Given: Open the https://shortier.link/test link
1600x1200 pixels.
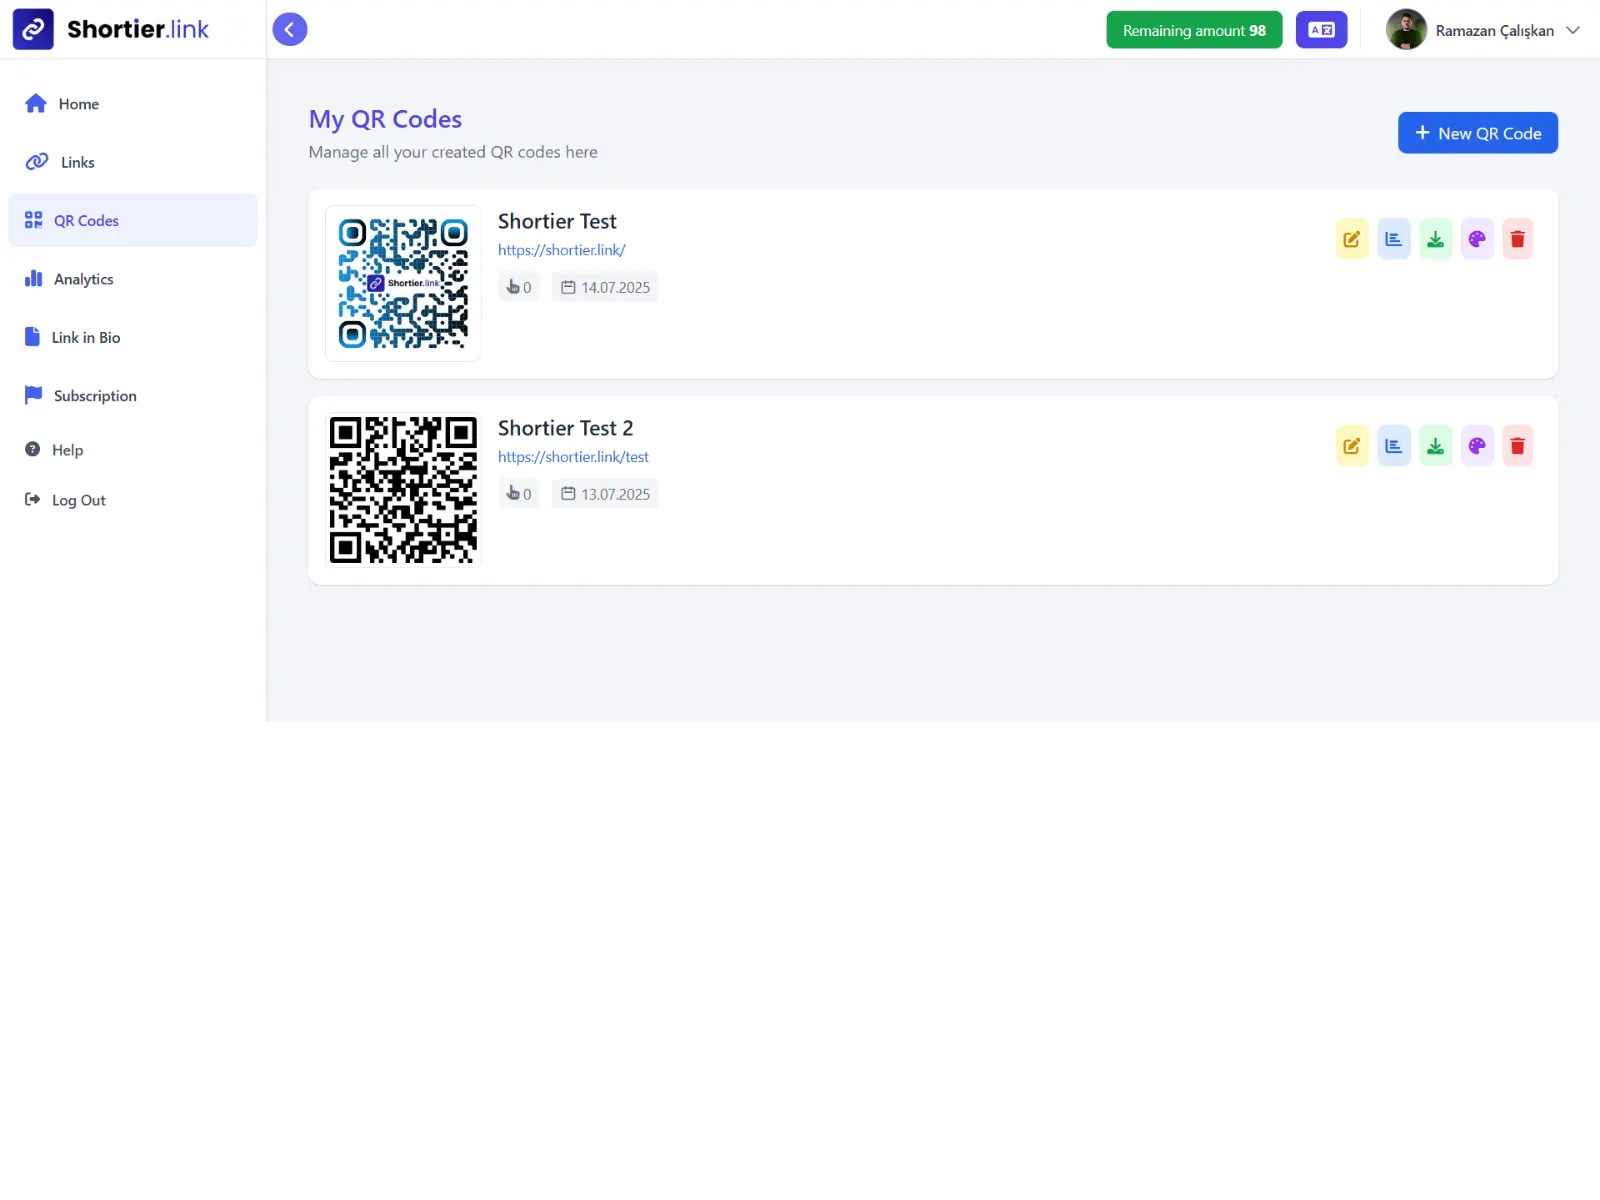Looking at the screenshot, I should tap(573, 457).
